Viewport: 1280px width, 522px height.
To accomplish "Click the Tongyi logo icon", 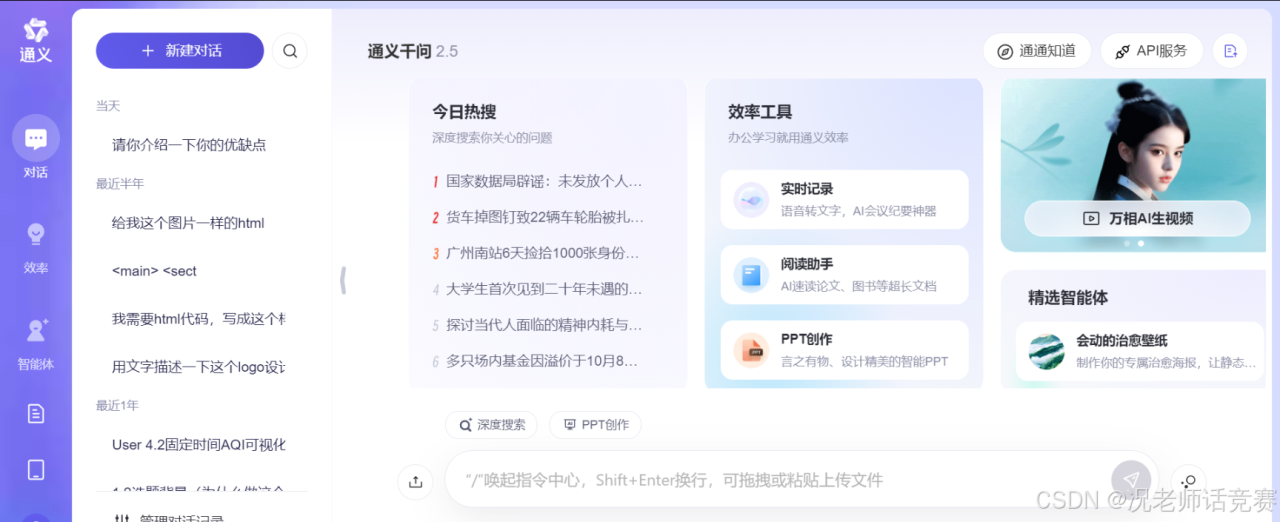I will click(36, 30).
